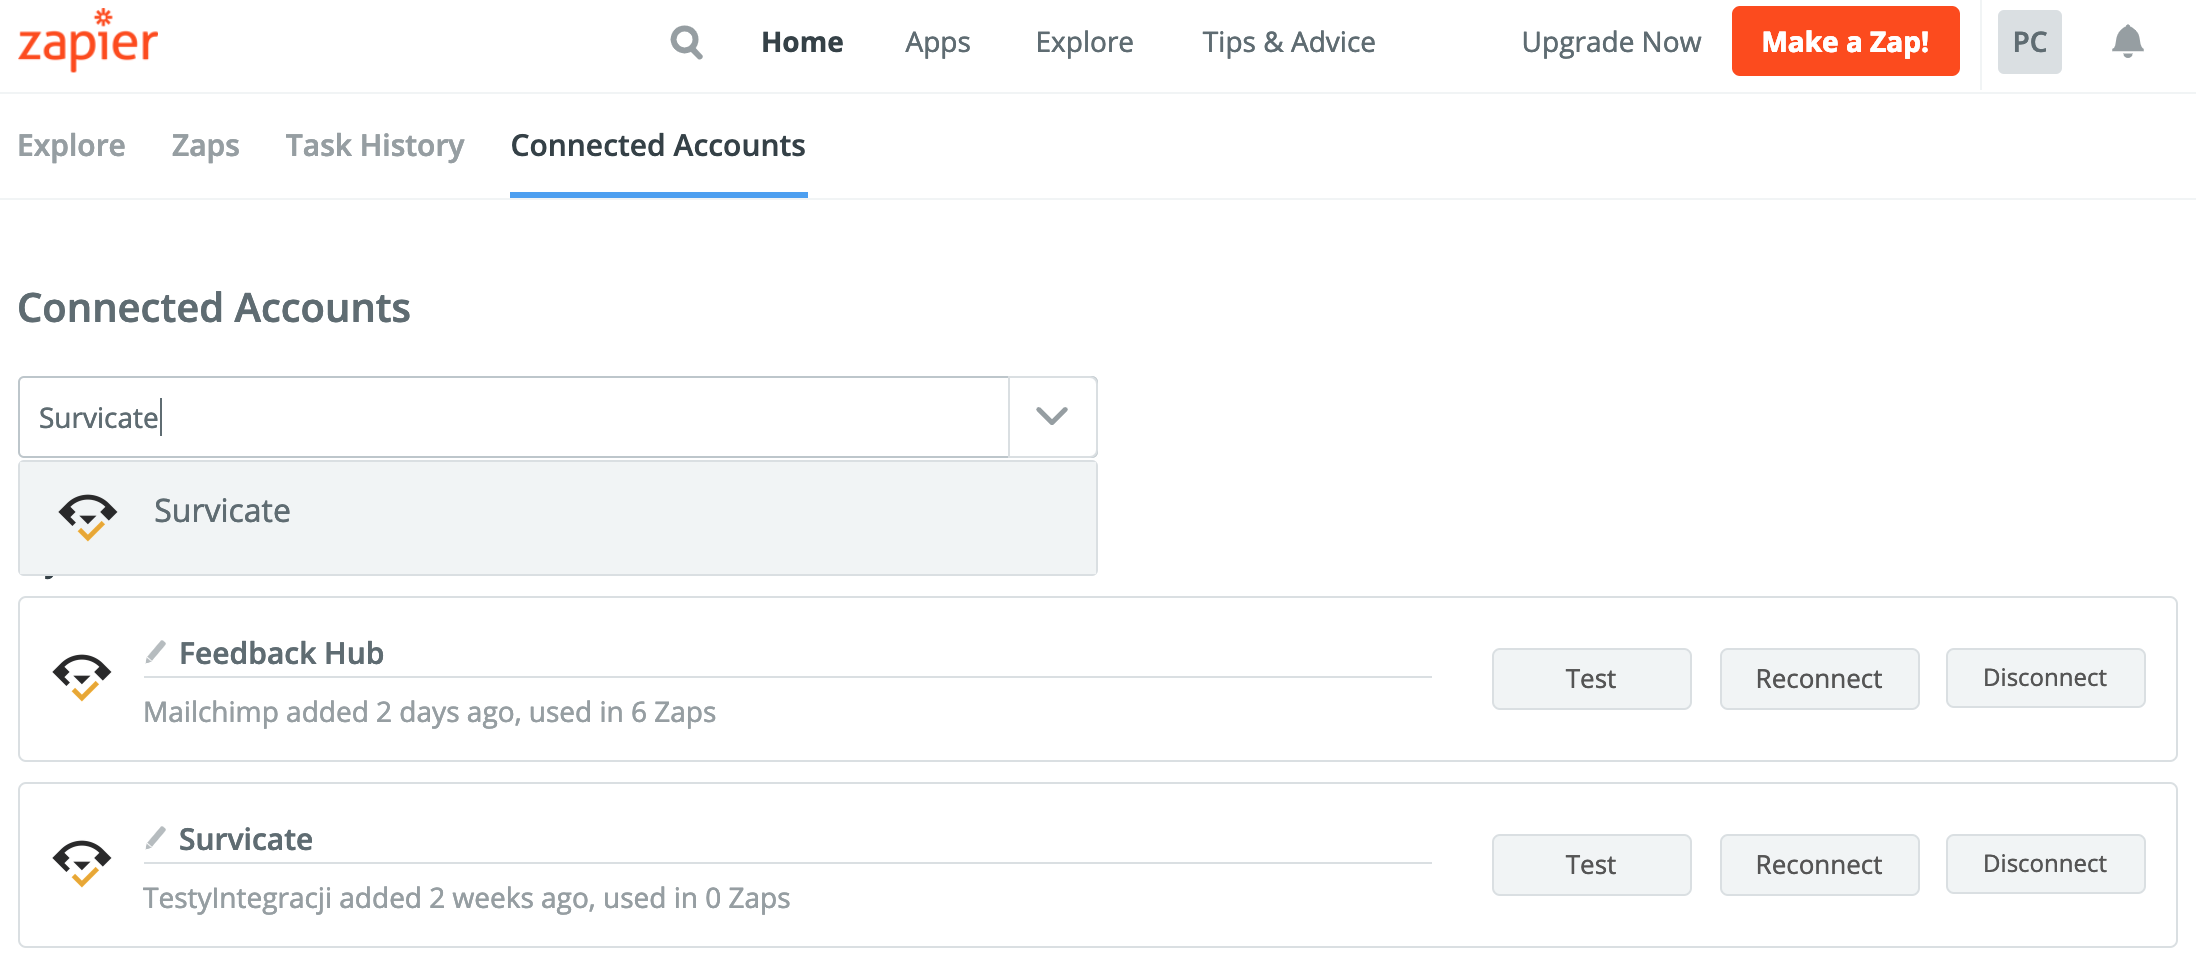Viewport: 2196px width, 968px height.
Task: Reconnect the TestyIntegracji Survicate account
Action: tap(1819, 865)
